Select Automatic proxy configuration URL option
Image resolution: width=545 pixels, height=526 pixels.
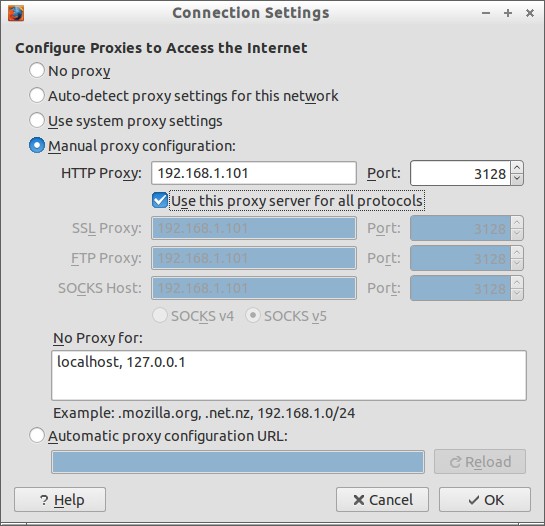pos(37,435)
